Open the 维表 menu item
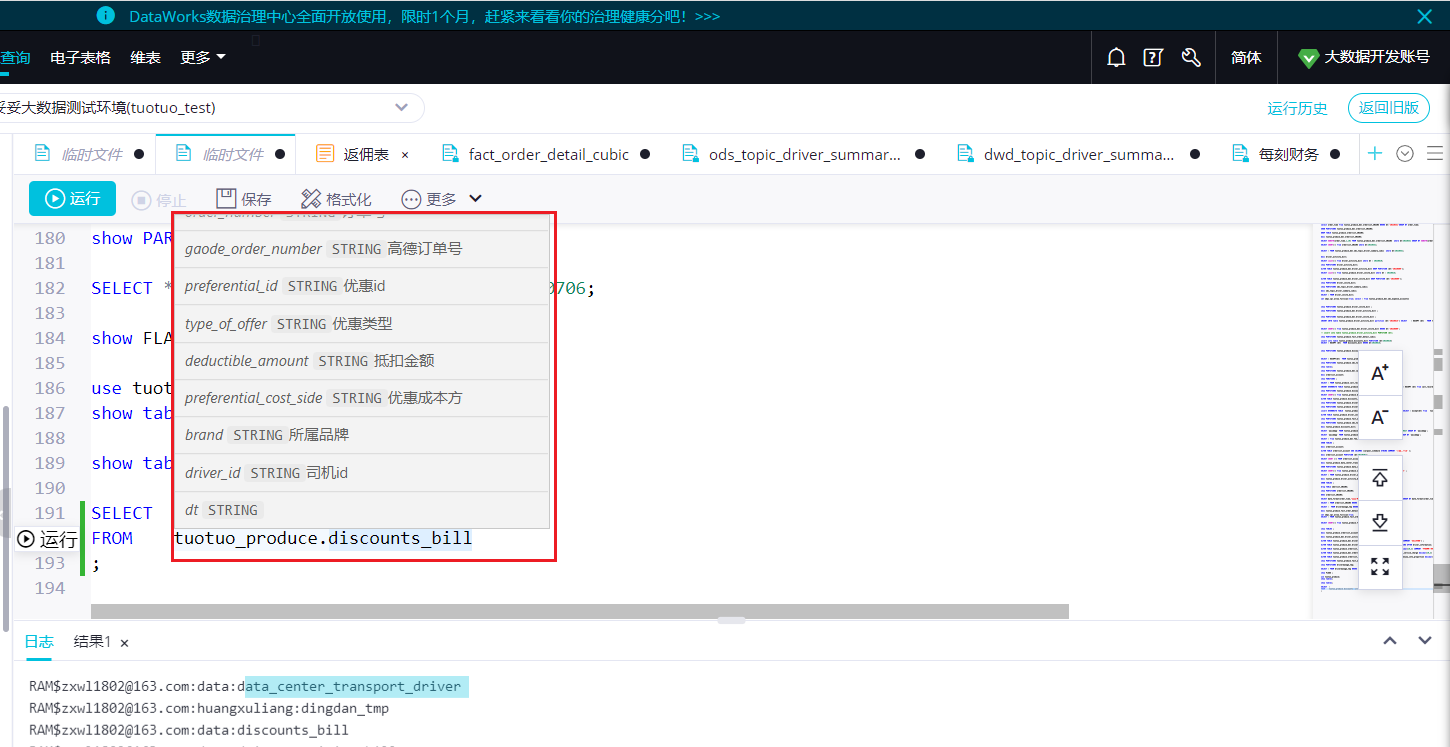This screenshot has width=1450, height=747. point(145,58)
